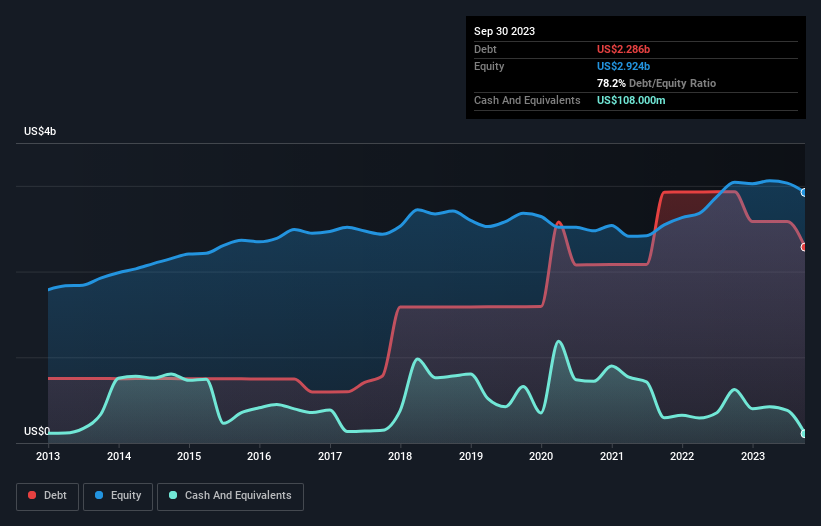Click the US$2.924b equity value
The width and height of the screenshot is (821, 526).
point(623,66)
